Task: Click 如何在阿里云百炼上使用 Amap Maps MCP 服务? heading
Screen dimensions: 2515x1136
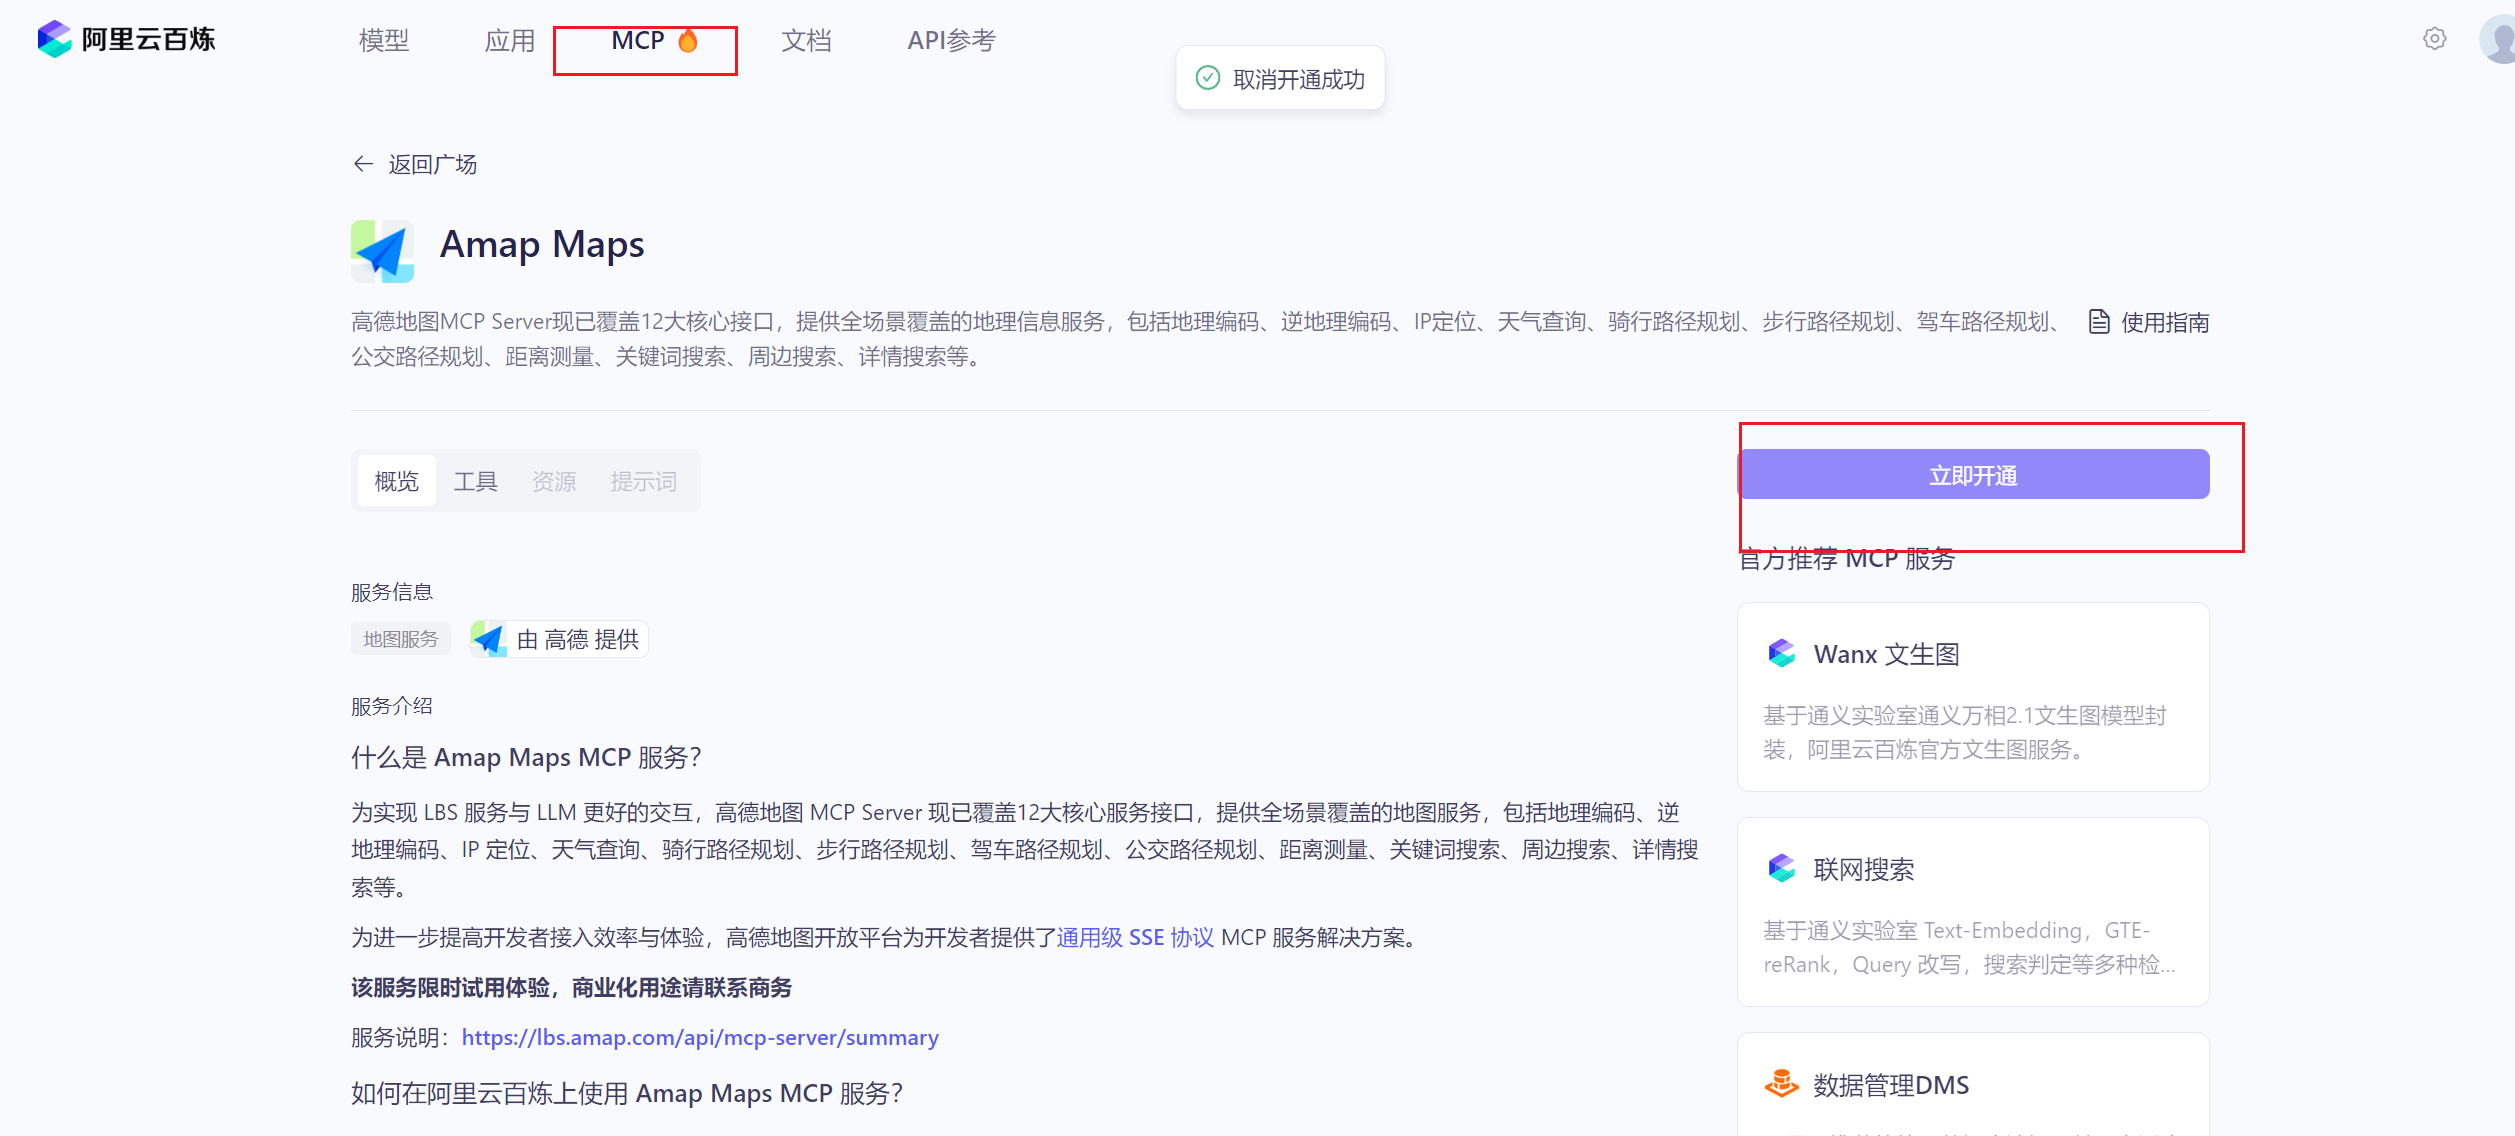Action: point(627,1093)
